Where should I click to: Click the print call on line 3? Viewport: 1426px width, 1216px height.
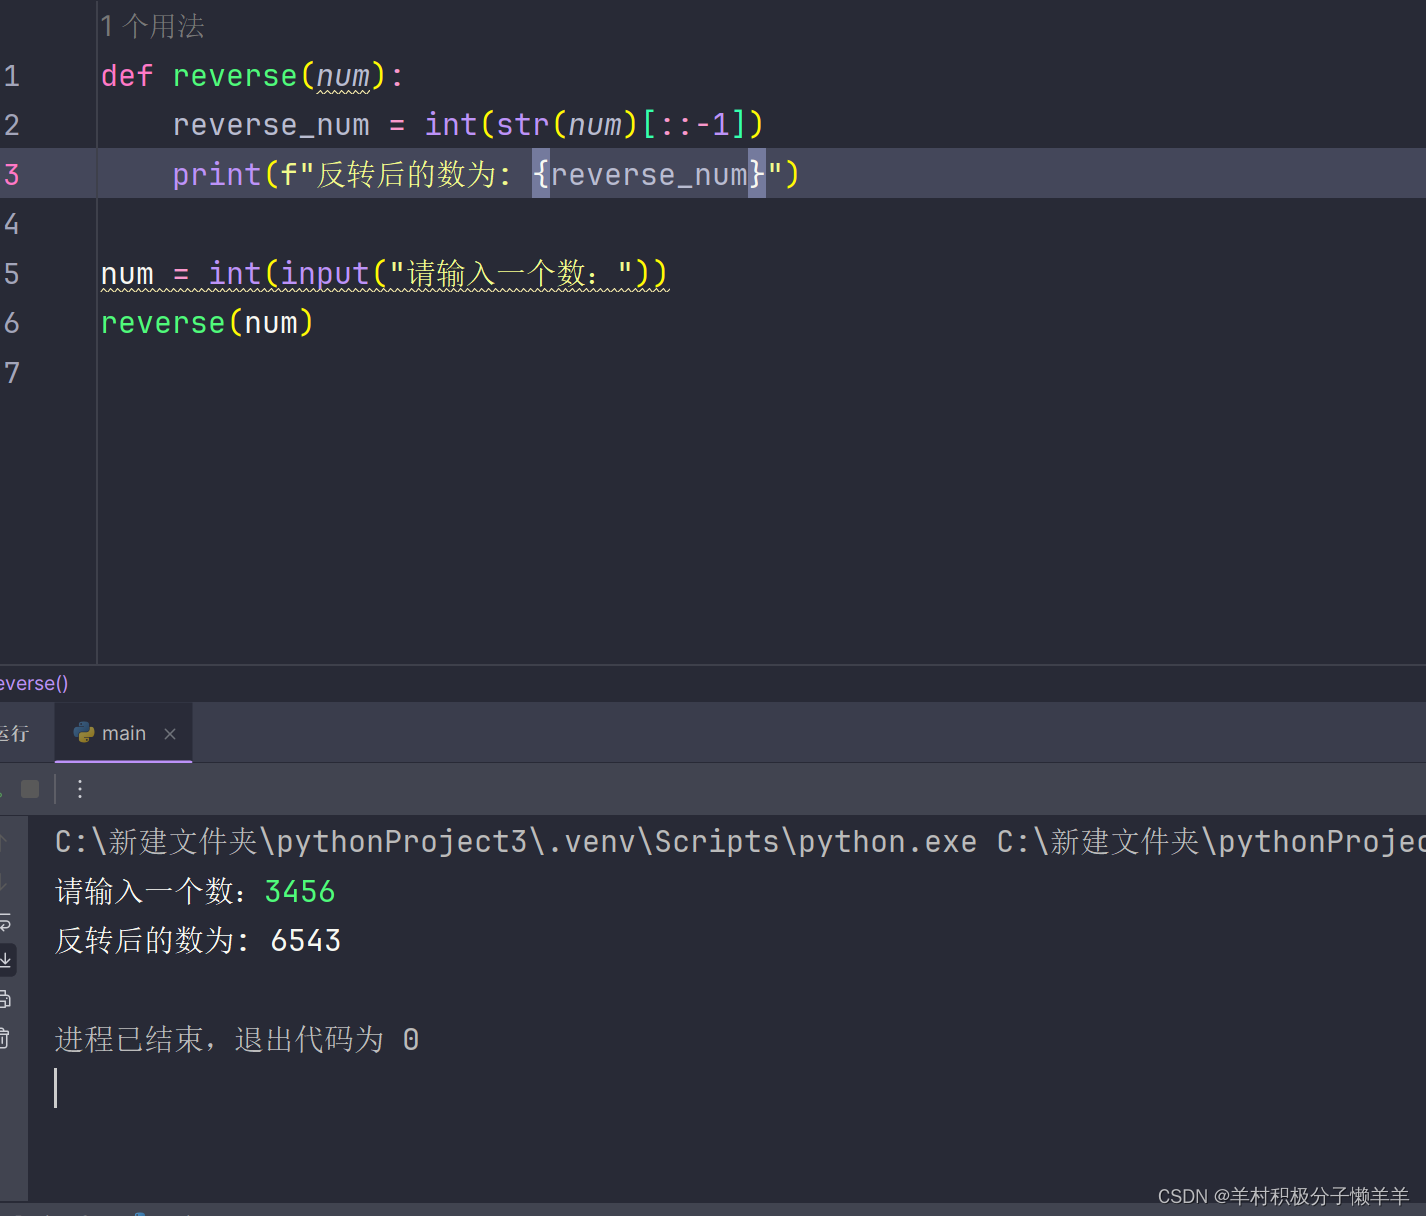click(x=217, y=175)
